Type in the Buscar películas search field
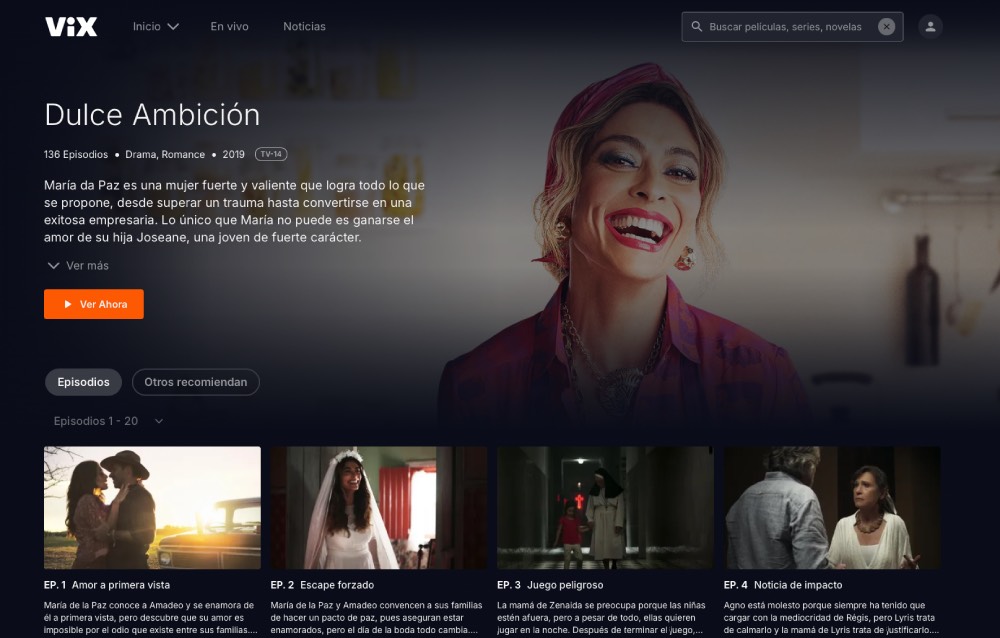 pos(785,27)
